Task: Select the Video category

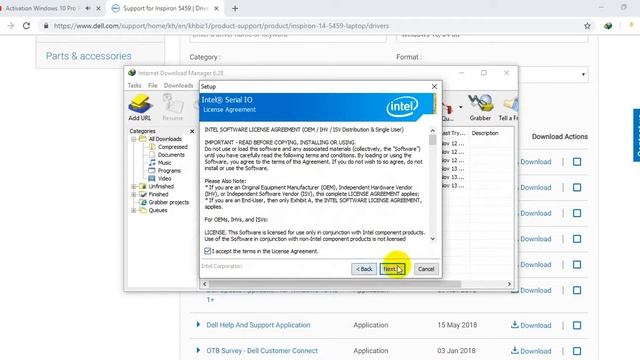Action: (x=164, y=178)
